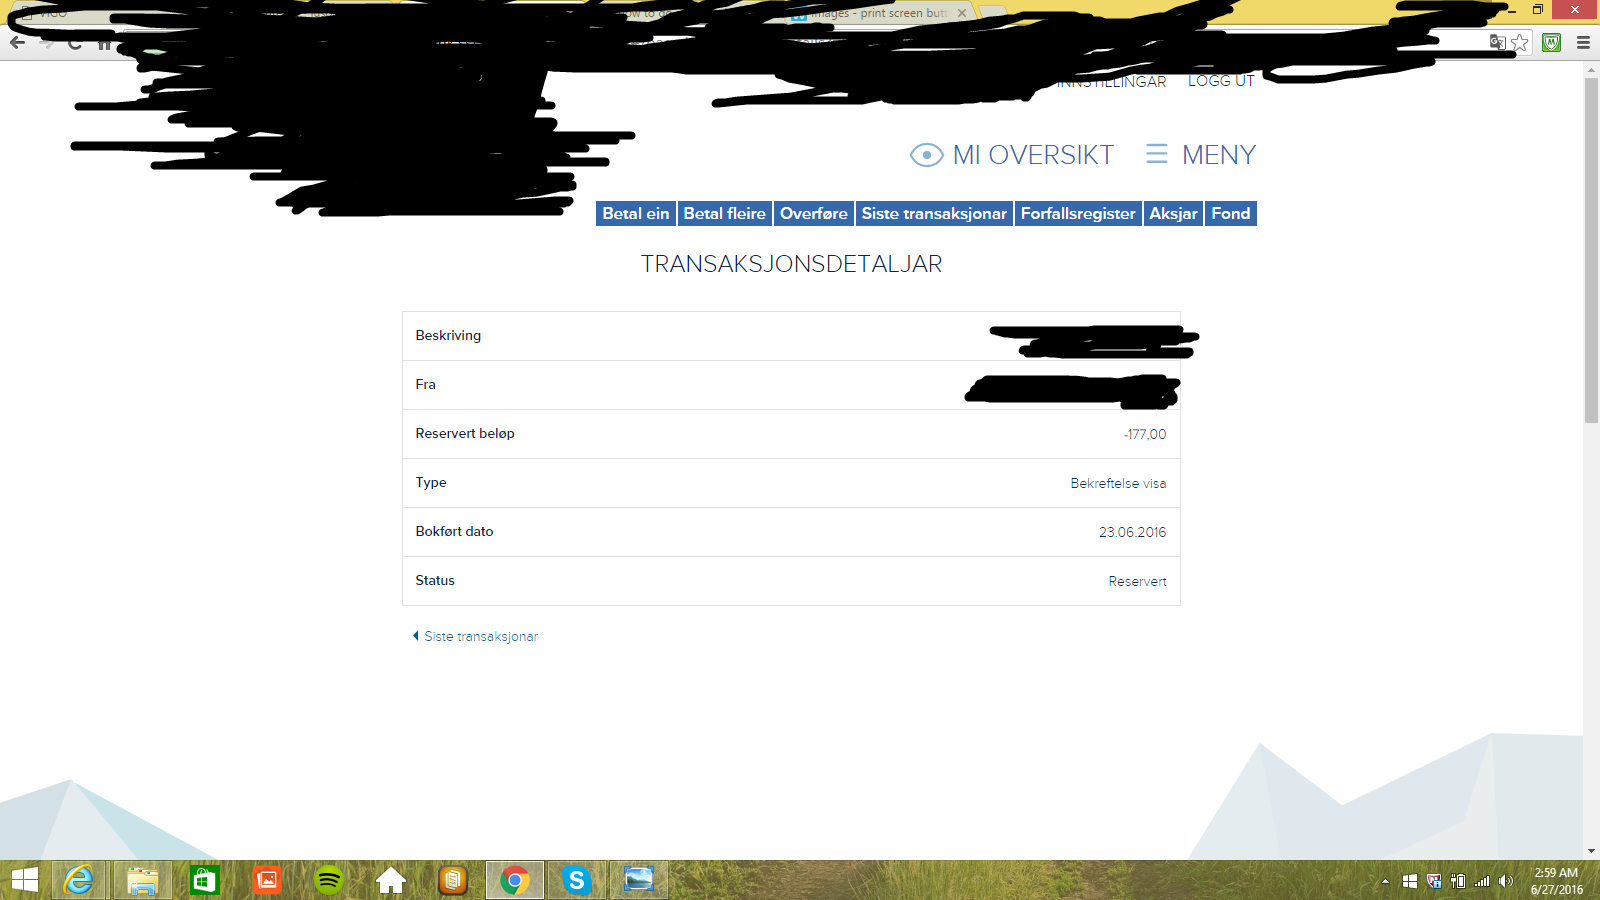The image size is (1600, 900).
Task: Click the green extension icon in the toolbar
Action: pyautogui.click(x=1552, y=42)
